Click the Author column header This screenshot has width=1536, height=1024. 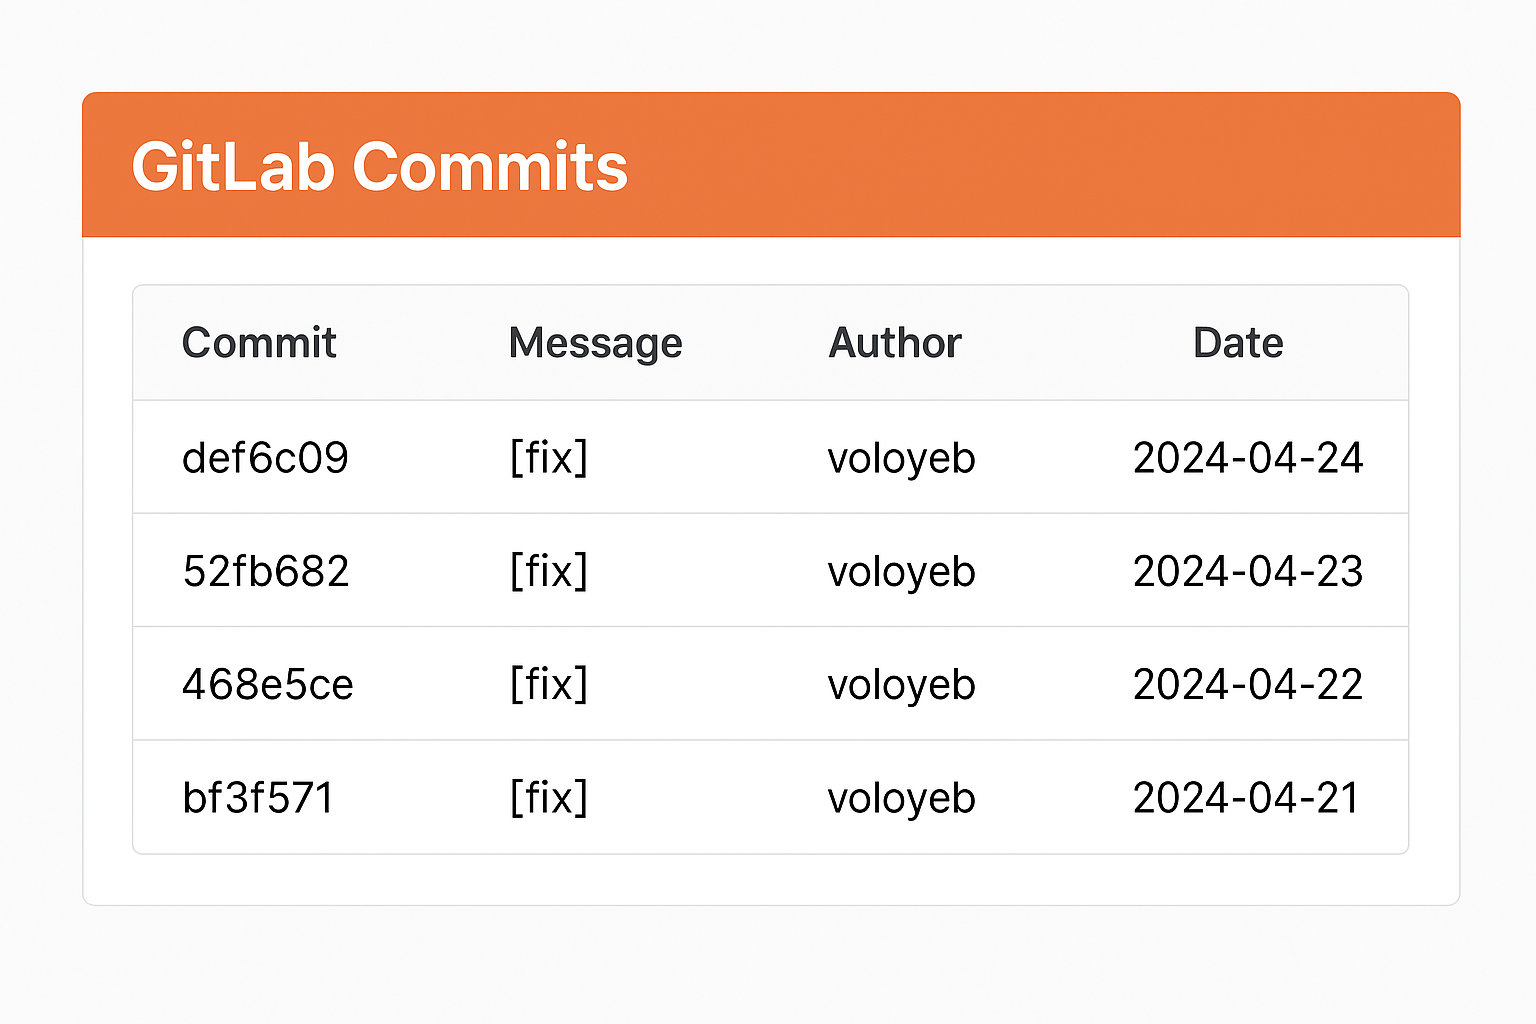895,343
